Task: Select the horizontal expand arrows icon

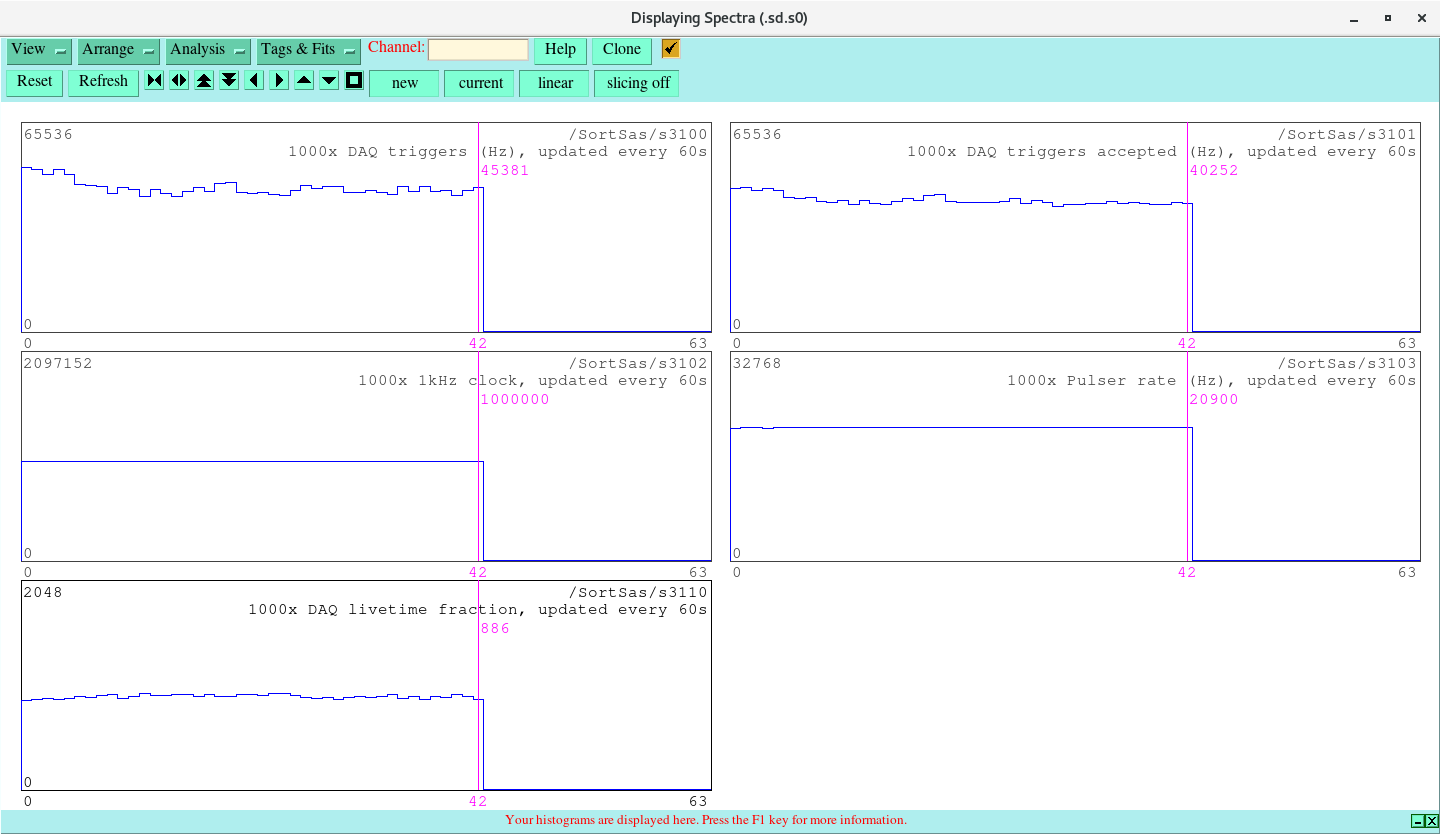Action: pyautogui.click(x=178, y=80)
